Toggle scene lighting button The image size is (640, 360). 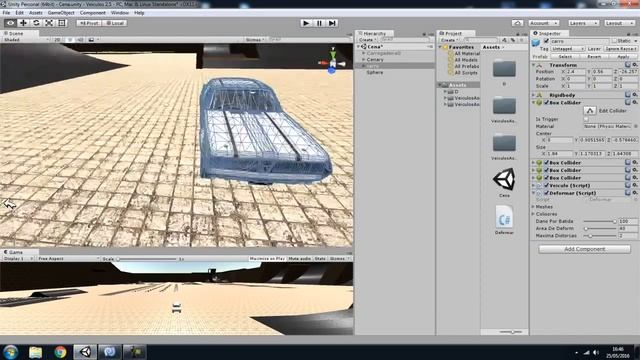pos(70,40)
